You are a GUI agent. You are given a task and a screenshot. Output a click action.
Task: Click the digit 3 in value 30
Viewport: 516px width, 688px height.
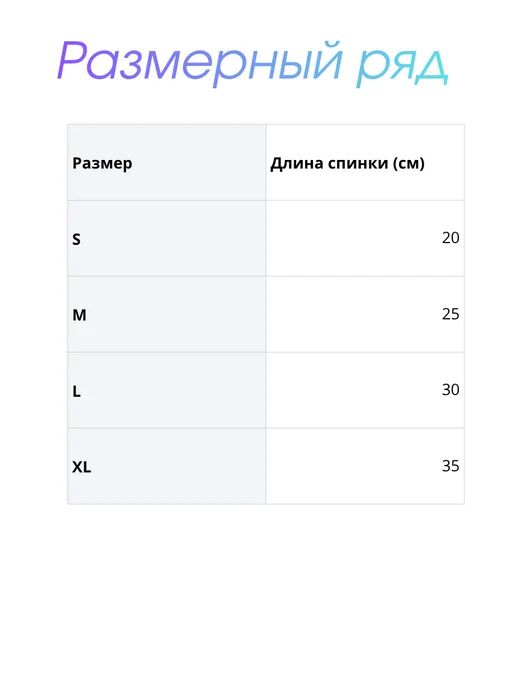click(446, 389)
